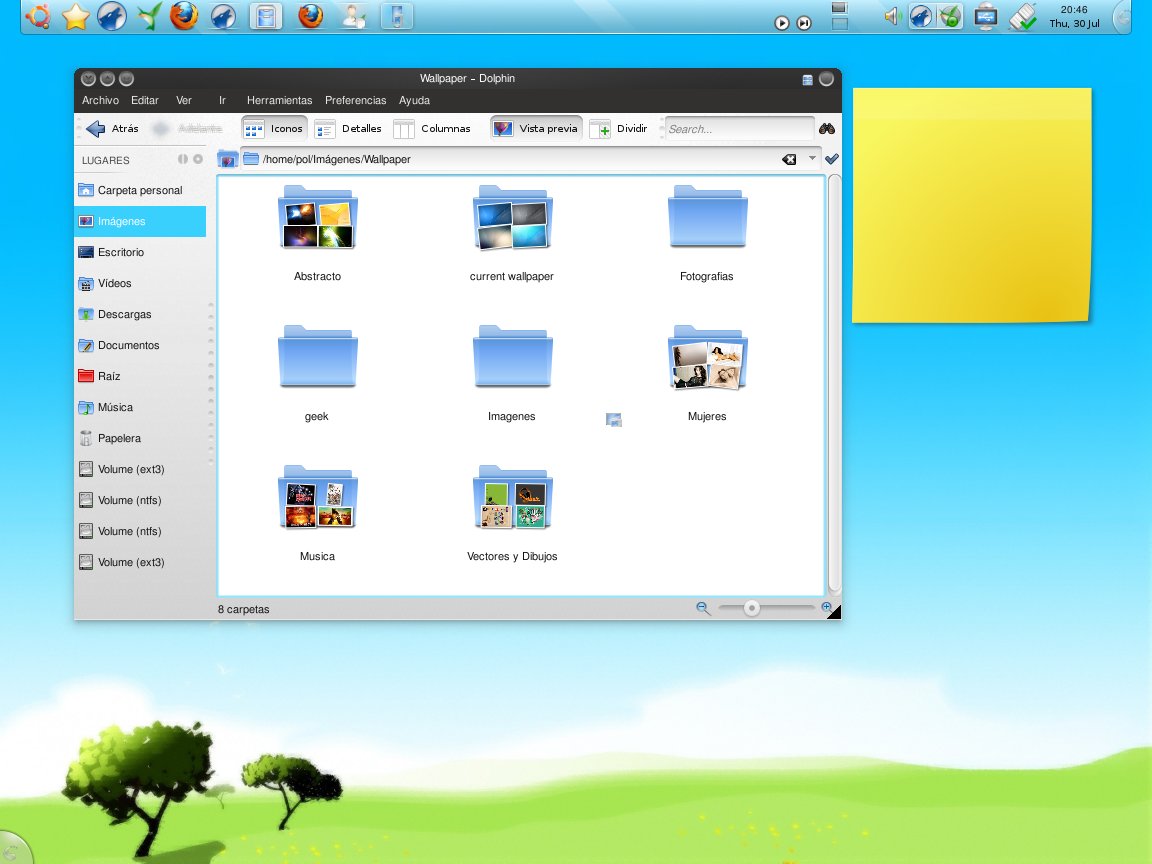Open the network monitor tray icon
1152x864 pixels.
tap(985, 16)
